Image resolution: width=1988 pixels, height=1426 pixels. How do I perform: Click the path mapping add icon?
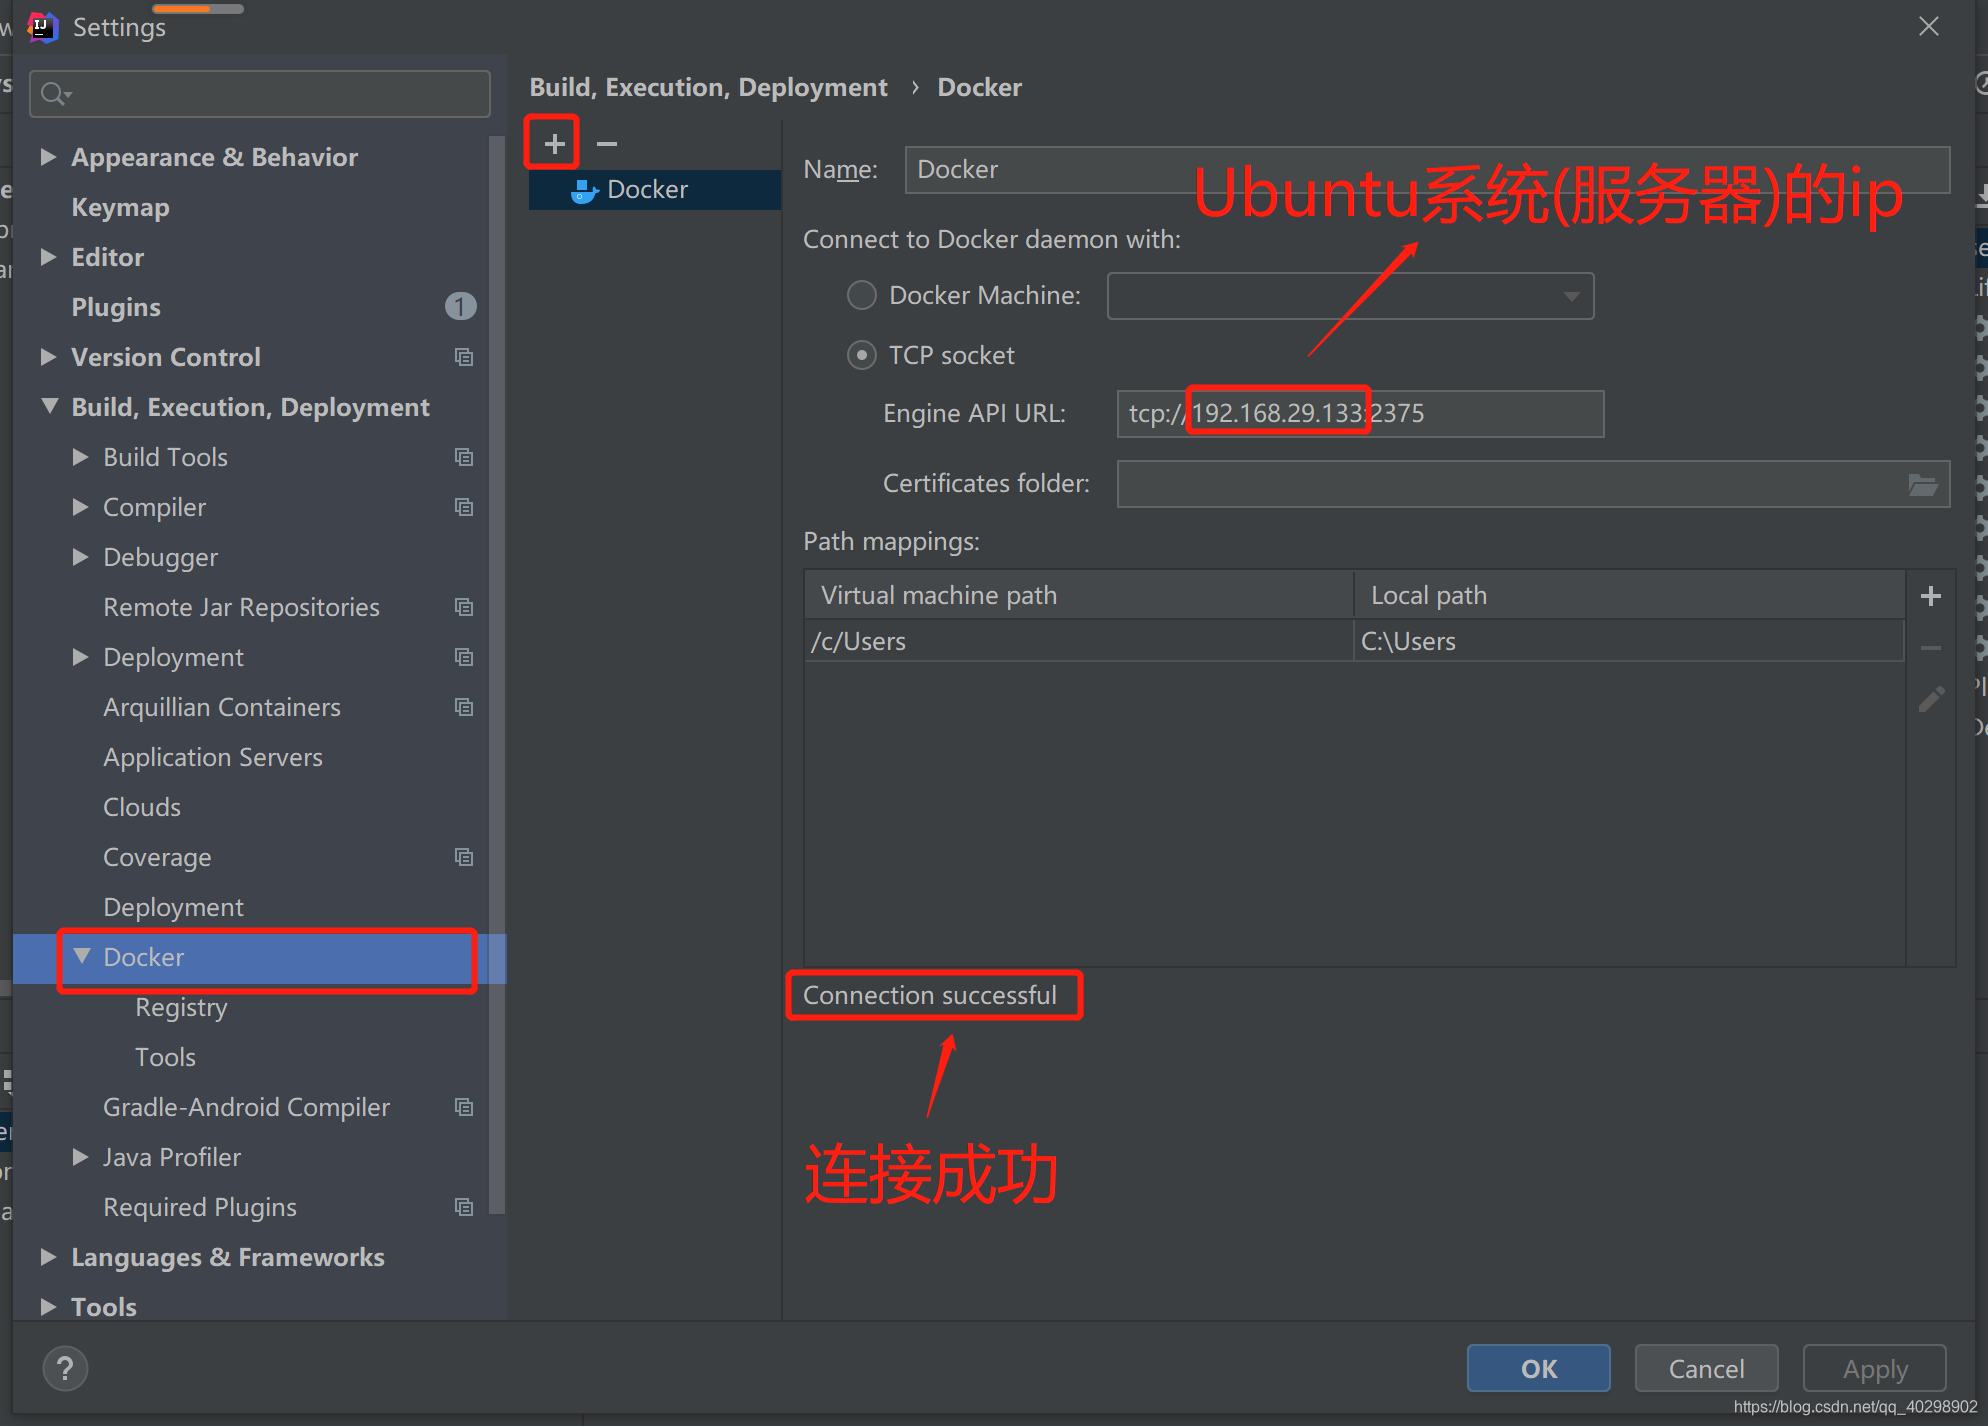pos(1931,596)
